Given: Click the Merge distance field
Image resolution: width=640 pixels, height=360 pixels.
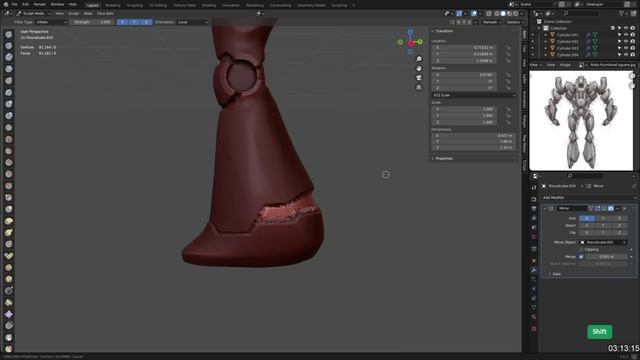Looking at the screenshot, I should [x=606, y=257].
